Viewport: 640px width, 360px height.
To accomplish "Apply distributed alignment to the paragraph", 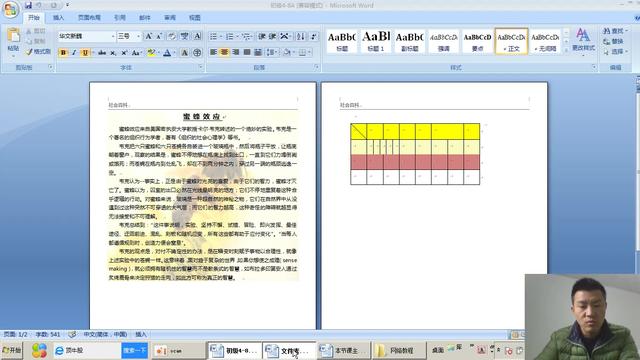I will (x=258, y=52).
